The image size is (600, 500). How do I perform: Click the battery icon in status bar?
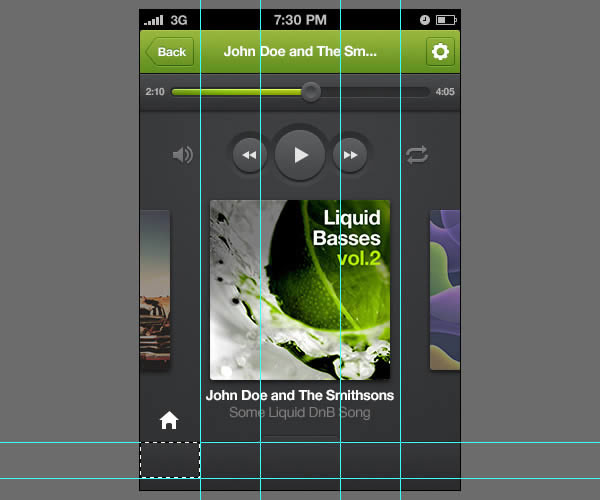pyautogui.click(x=445, y=20)
